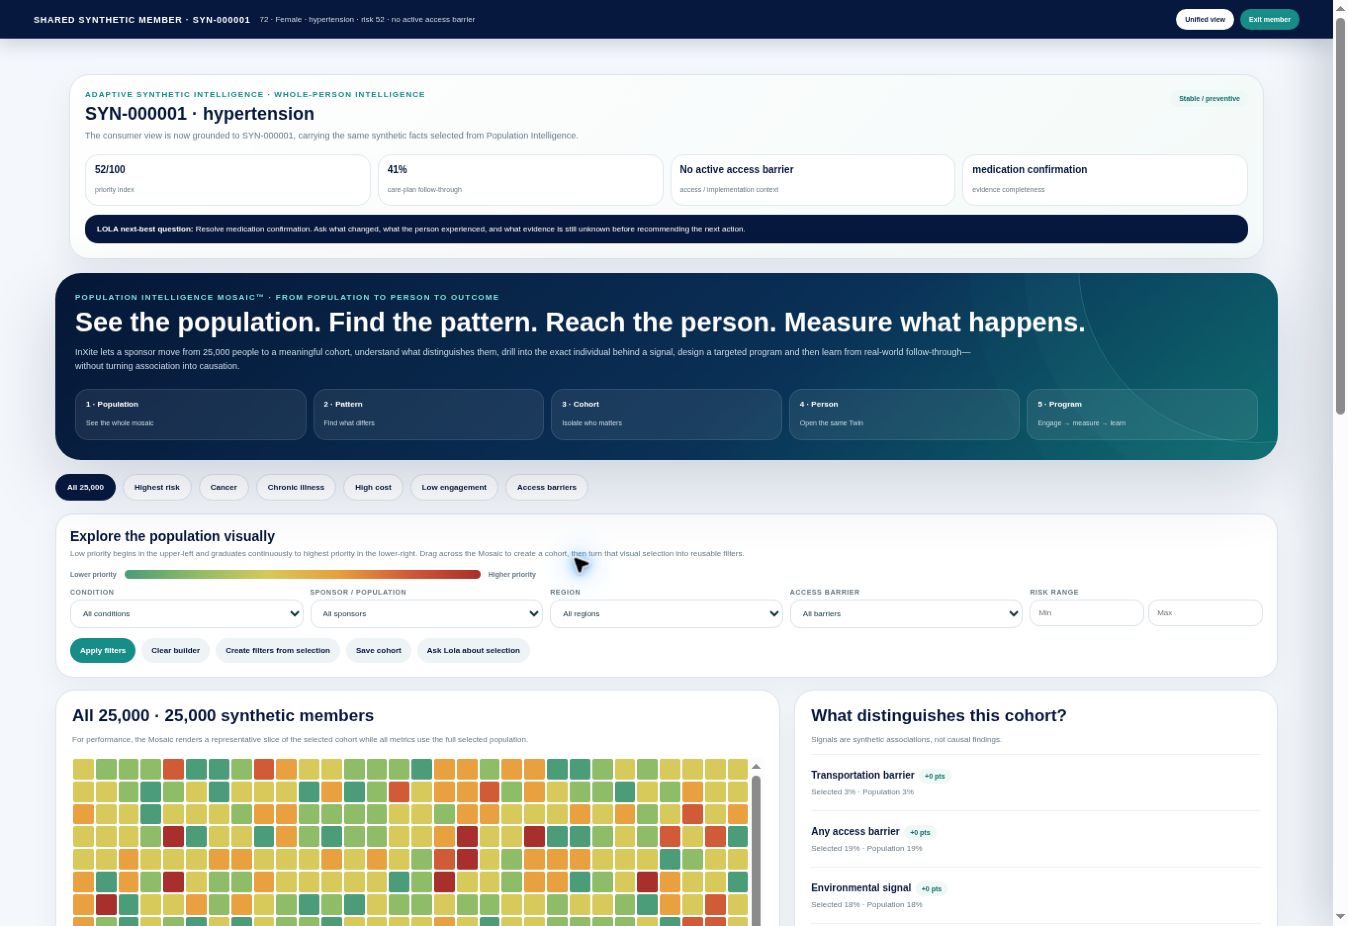Viewport: 1348px width, 926px height.
Task: Click the 52/100 priority index card
Action: pyautogui.click(x=228, y=180)
